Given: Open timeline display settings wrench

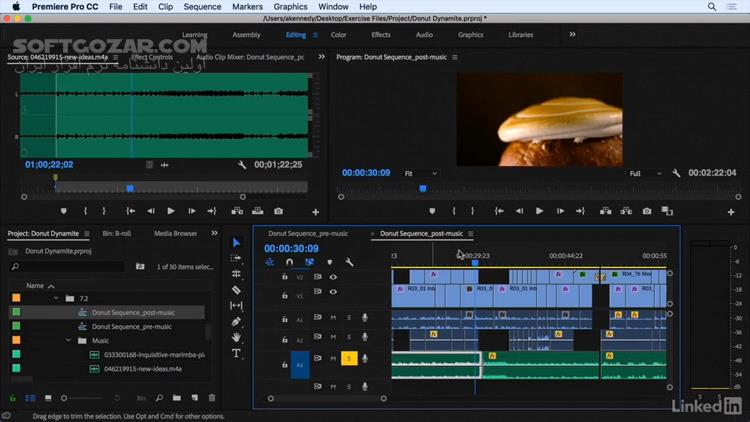Looking at the screenshot, I should (x=349, y=262).
